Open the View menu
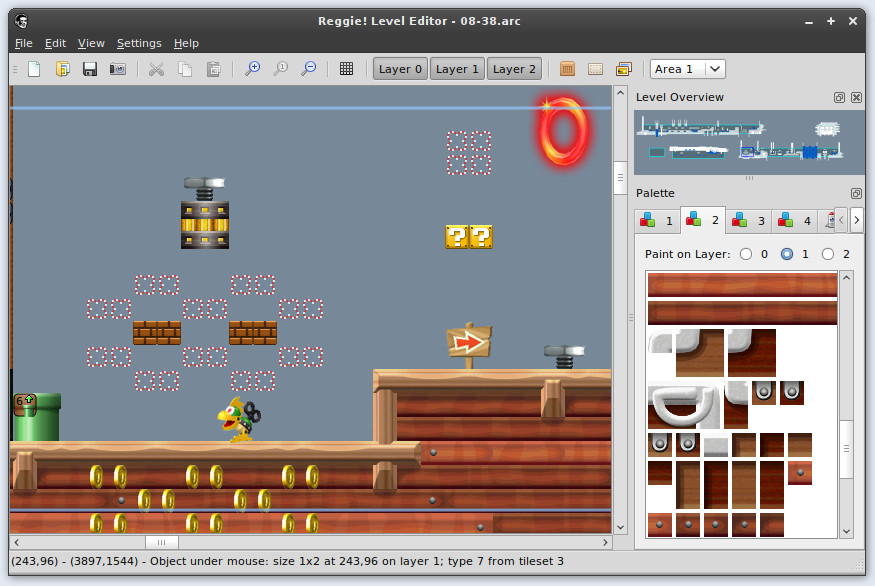 pos(91,43)
